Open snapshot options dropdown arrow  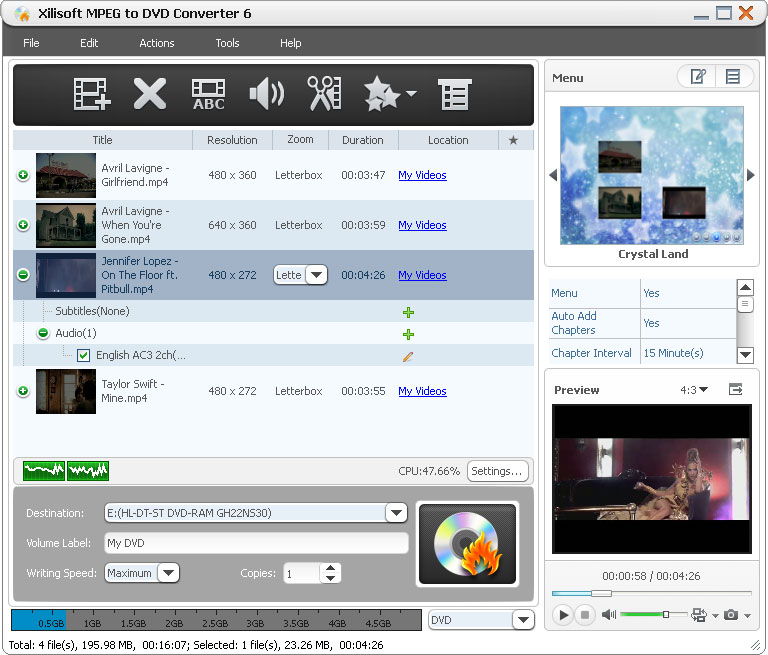tap(747, 615)
